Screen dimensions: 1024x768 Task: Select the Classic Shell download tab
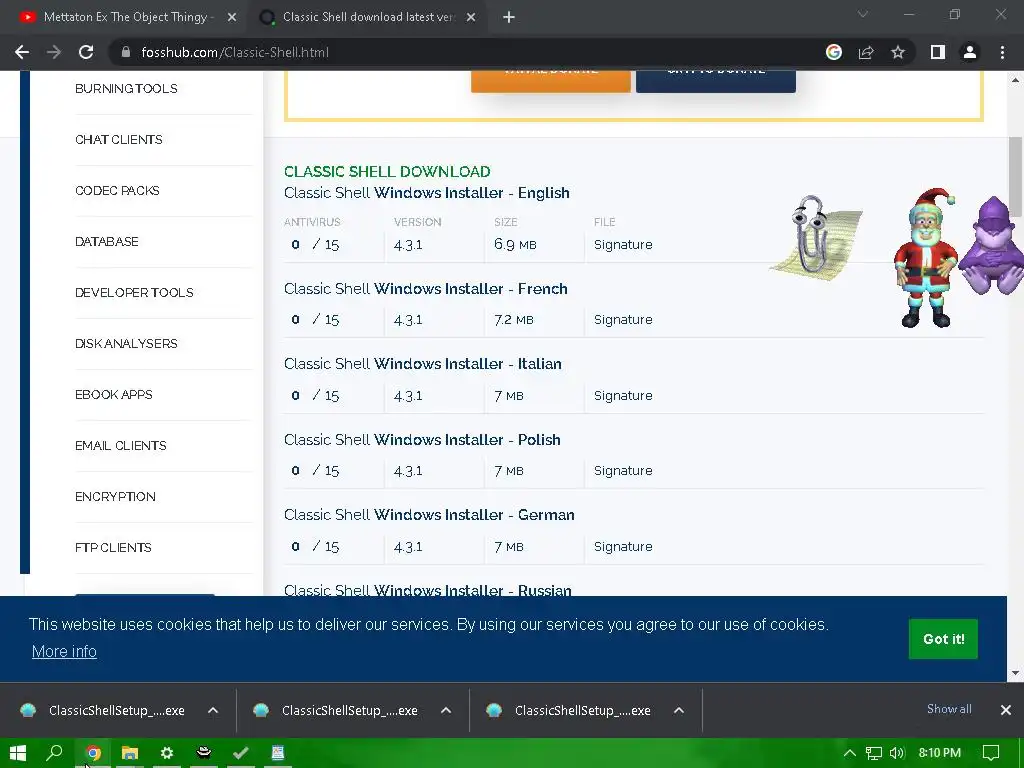[368, 18]
